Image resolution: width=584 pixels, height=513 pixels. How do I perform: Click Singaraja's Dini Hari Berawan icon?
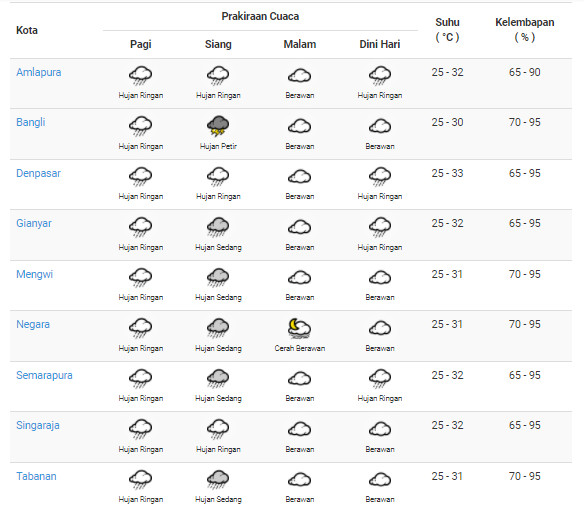[x=380, y=429]
